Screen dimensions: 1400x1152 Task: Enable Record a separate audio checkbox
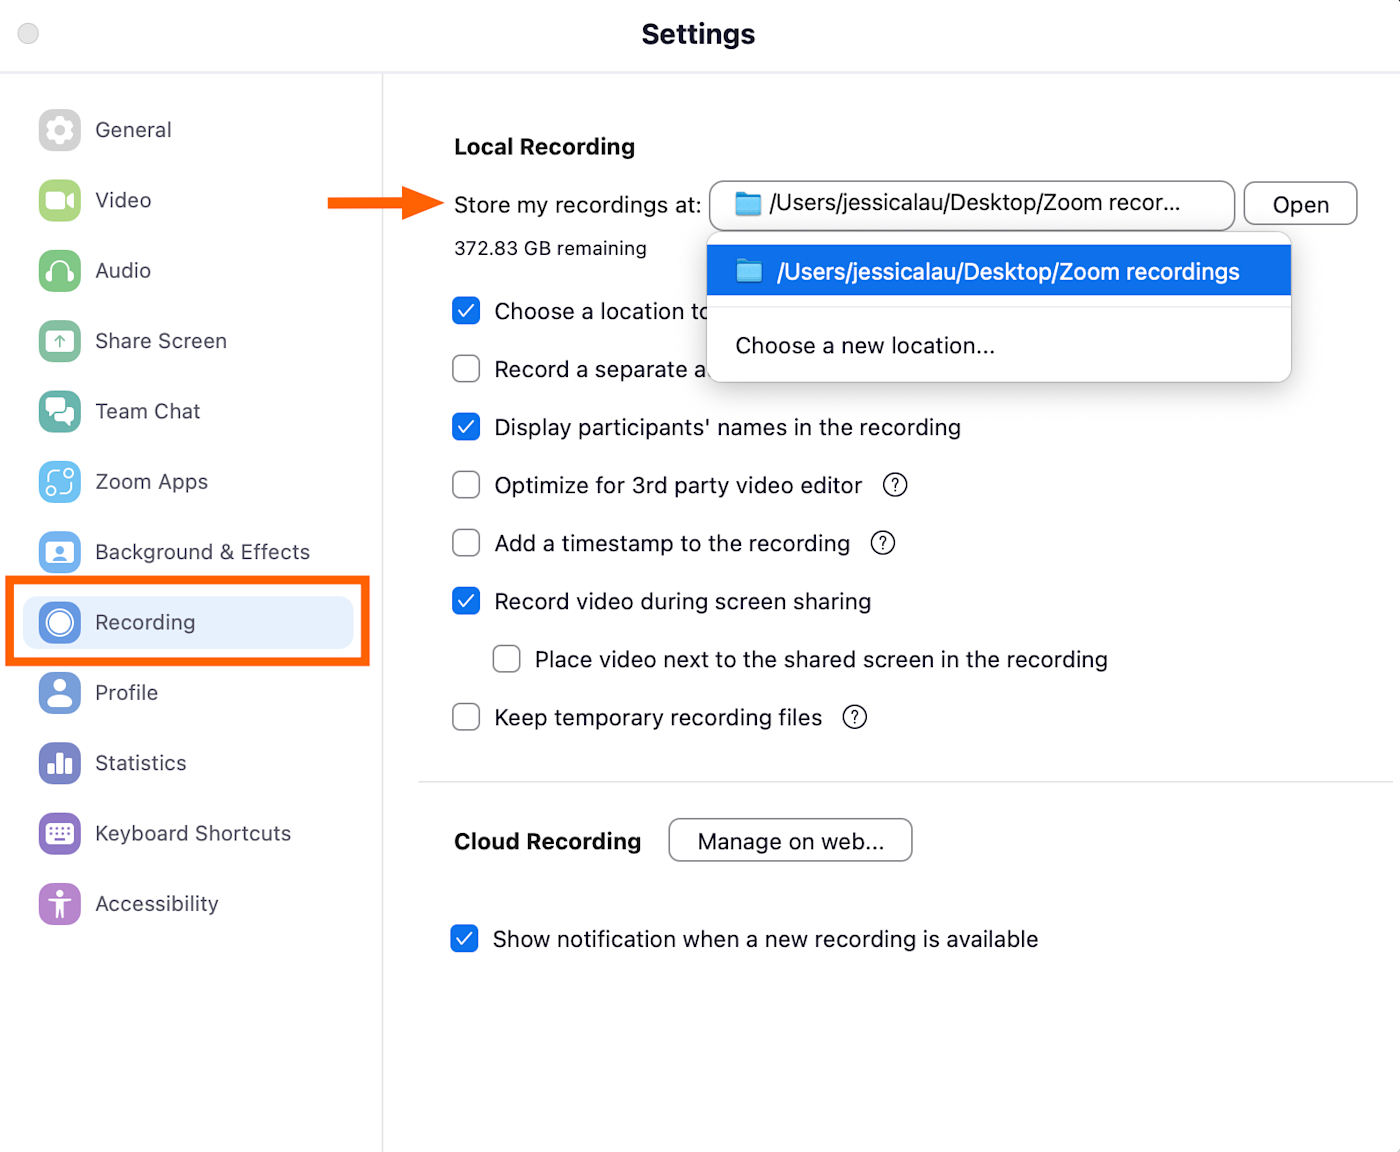point(466,369)
